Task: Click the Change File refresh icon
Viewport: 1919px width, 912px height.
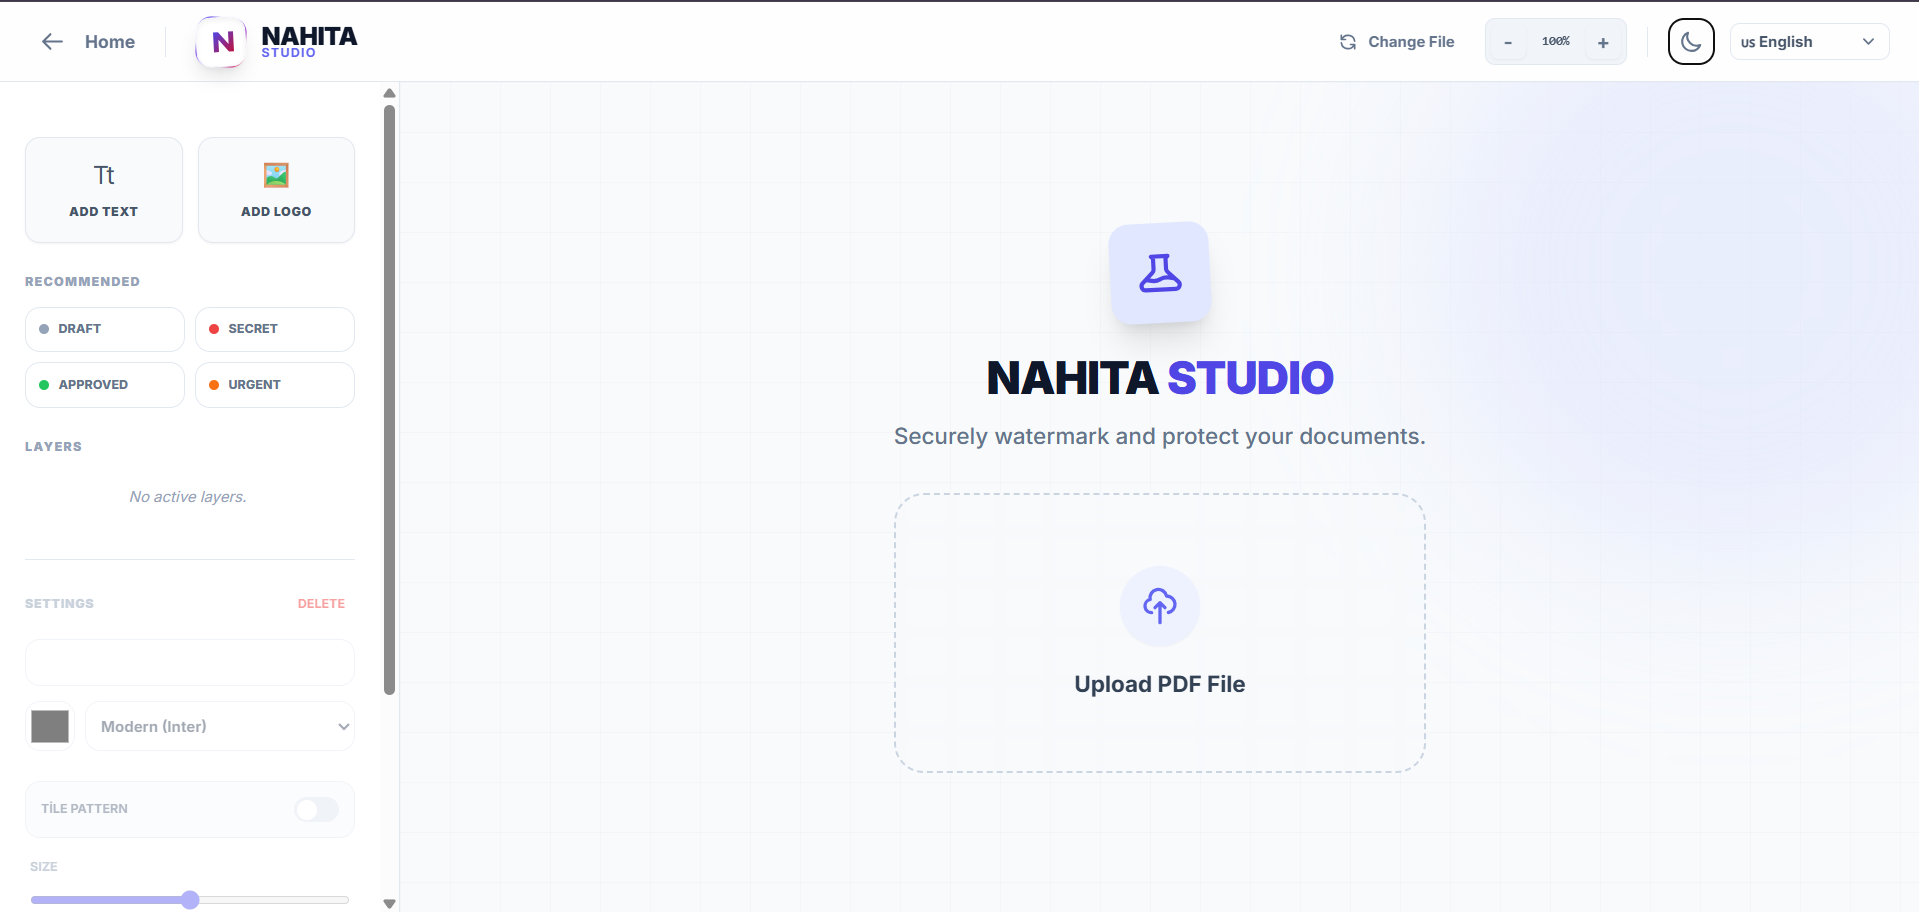Action: (x=1347, y=41)
